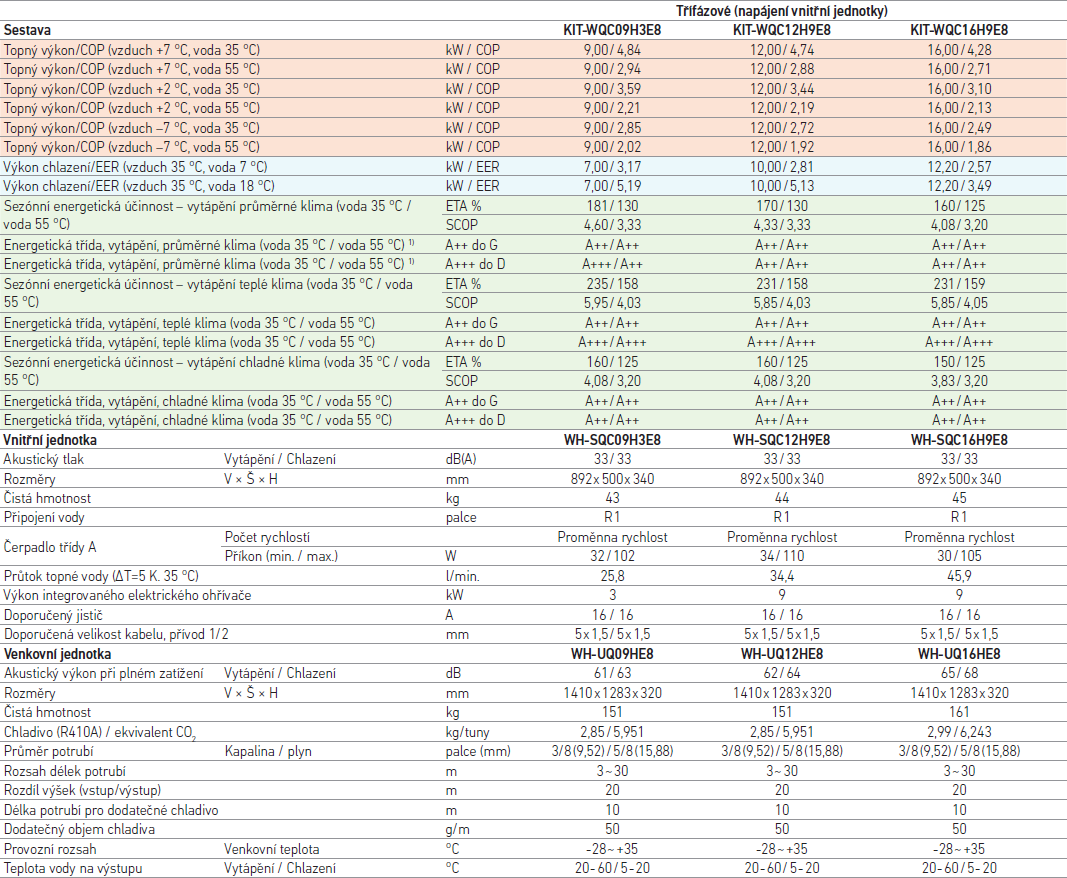
Task: Click cooling value 12,20/3,49
Action: click(x=959, y=186)
